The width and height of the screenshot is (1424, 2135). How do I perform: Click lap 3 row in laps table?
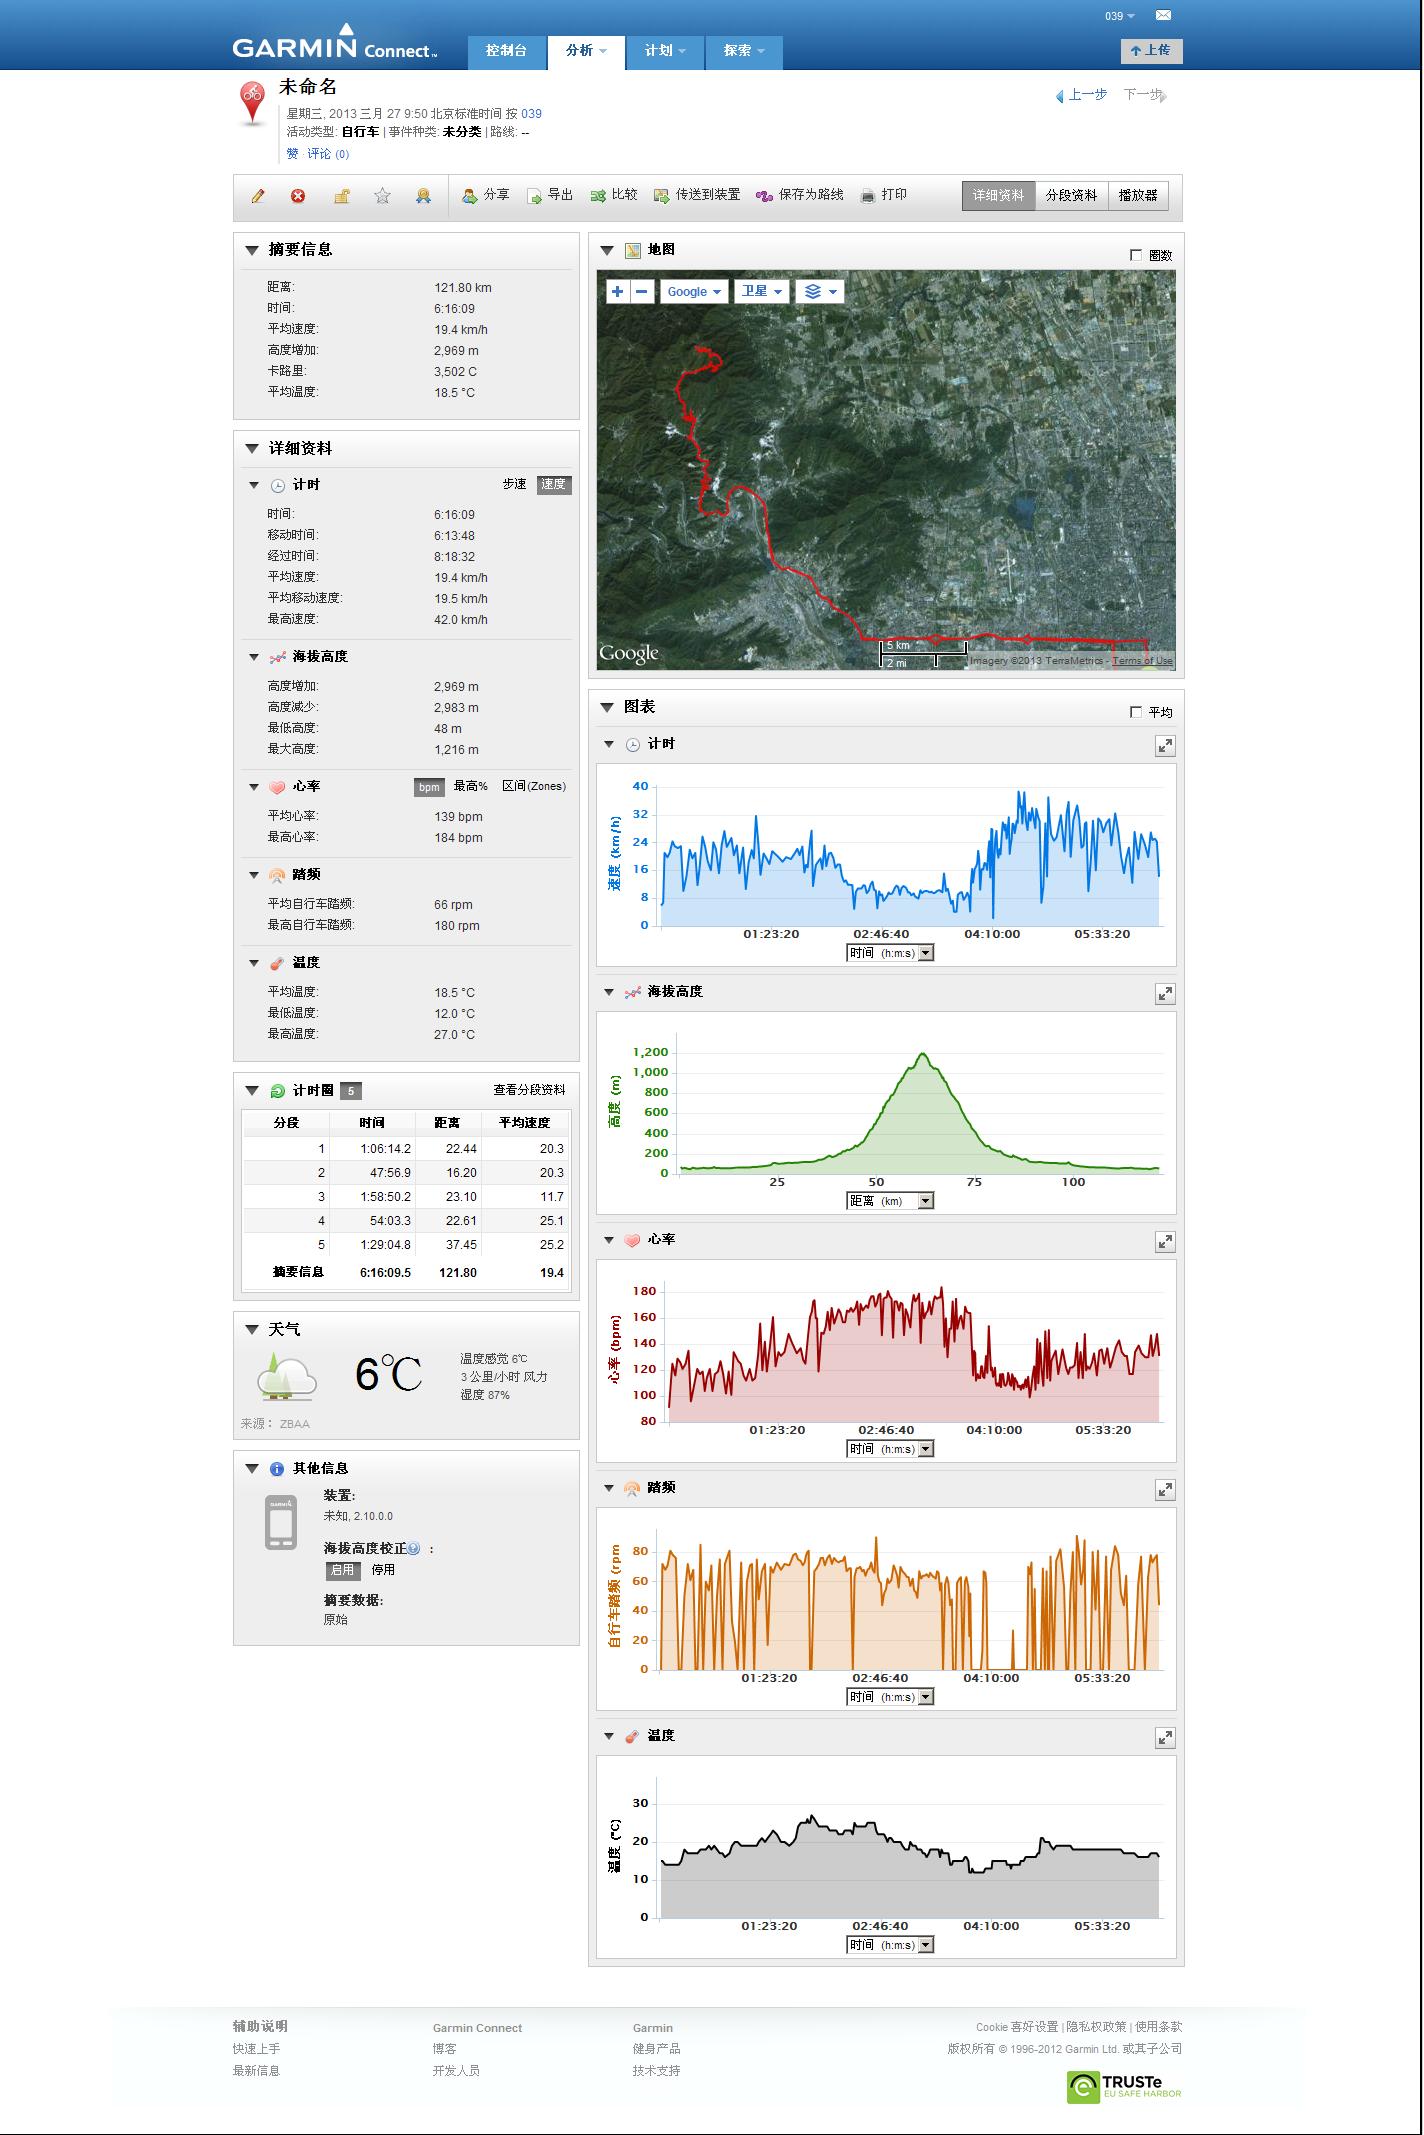(x=406, y=1197)
